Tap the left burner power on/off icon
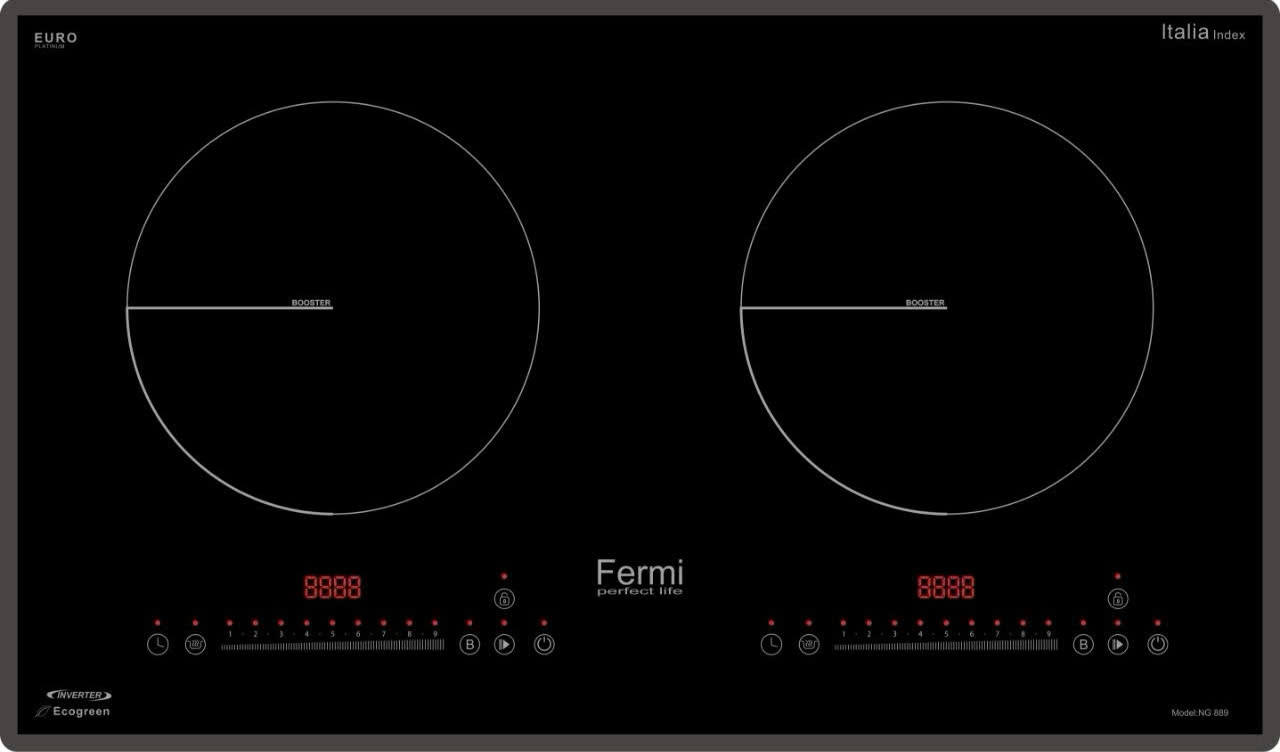The width and height of the screenshot is (1280, 752). (544, 645)
